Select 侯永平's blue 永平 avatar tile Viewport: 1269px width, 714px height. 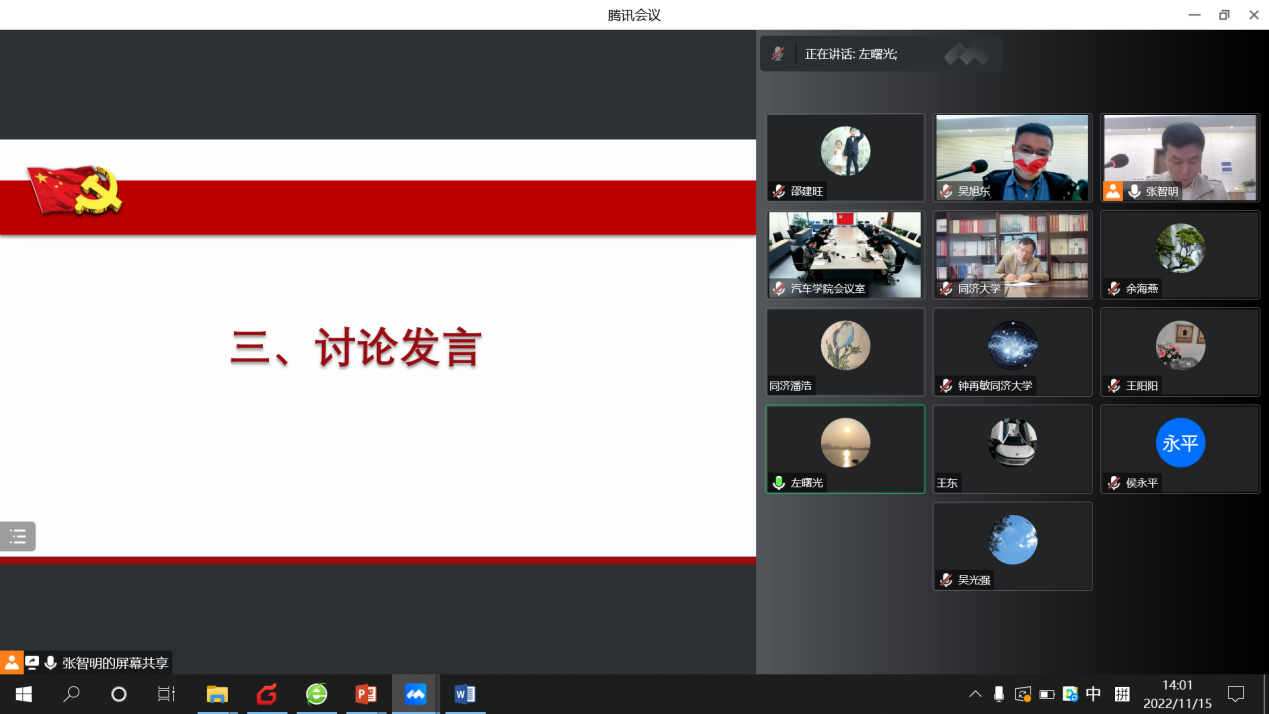1180,443
